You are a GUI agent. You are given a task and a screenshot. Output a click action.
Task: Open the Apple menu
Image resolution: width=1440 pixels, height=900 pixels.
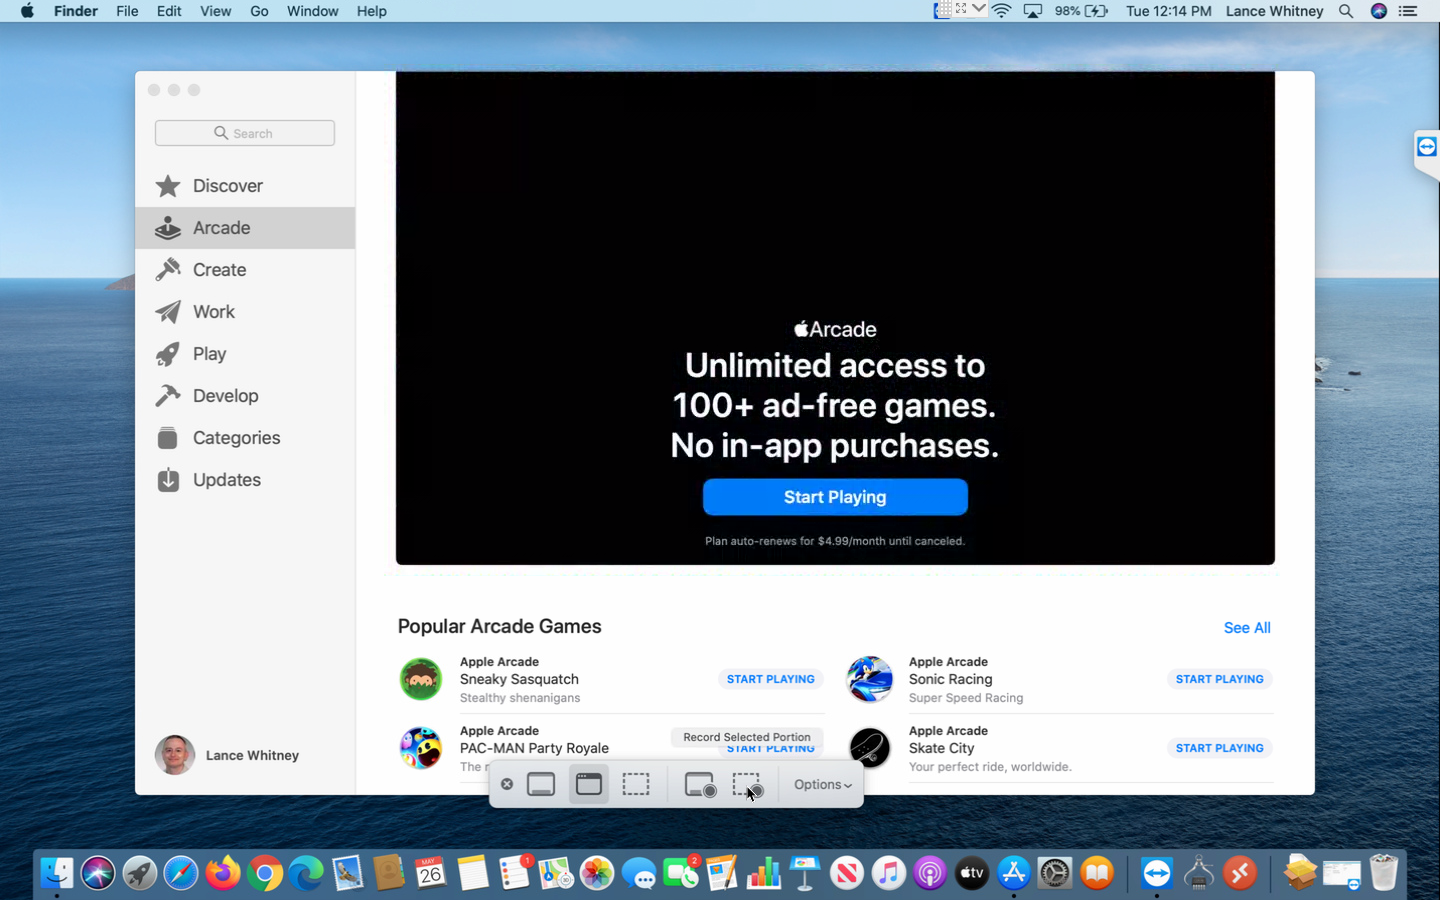point(27,11)
